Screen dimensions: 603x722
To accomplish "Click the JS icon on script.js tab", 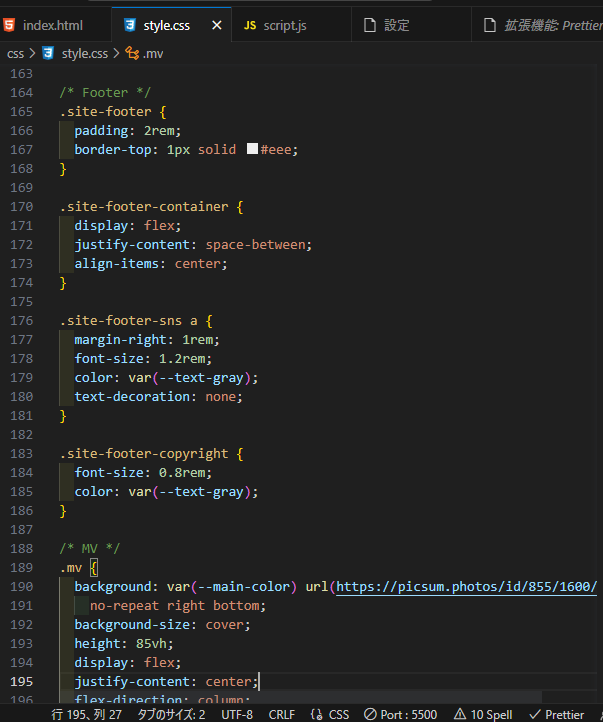I will click(249, 25).
